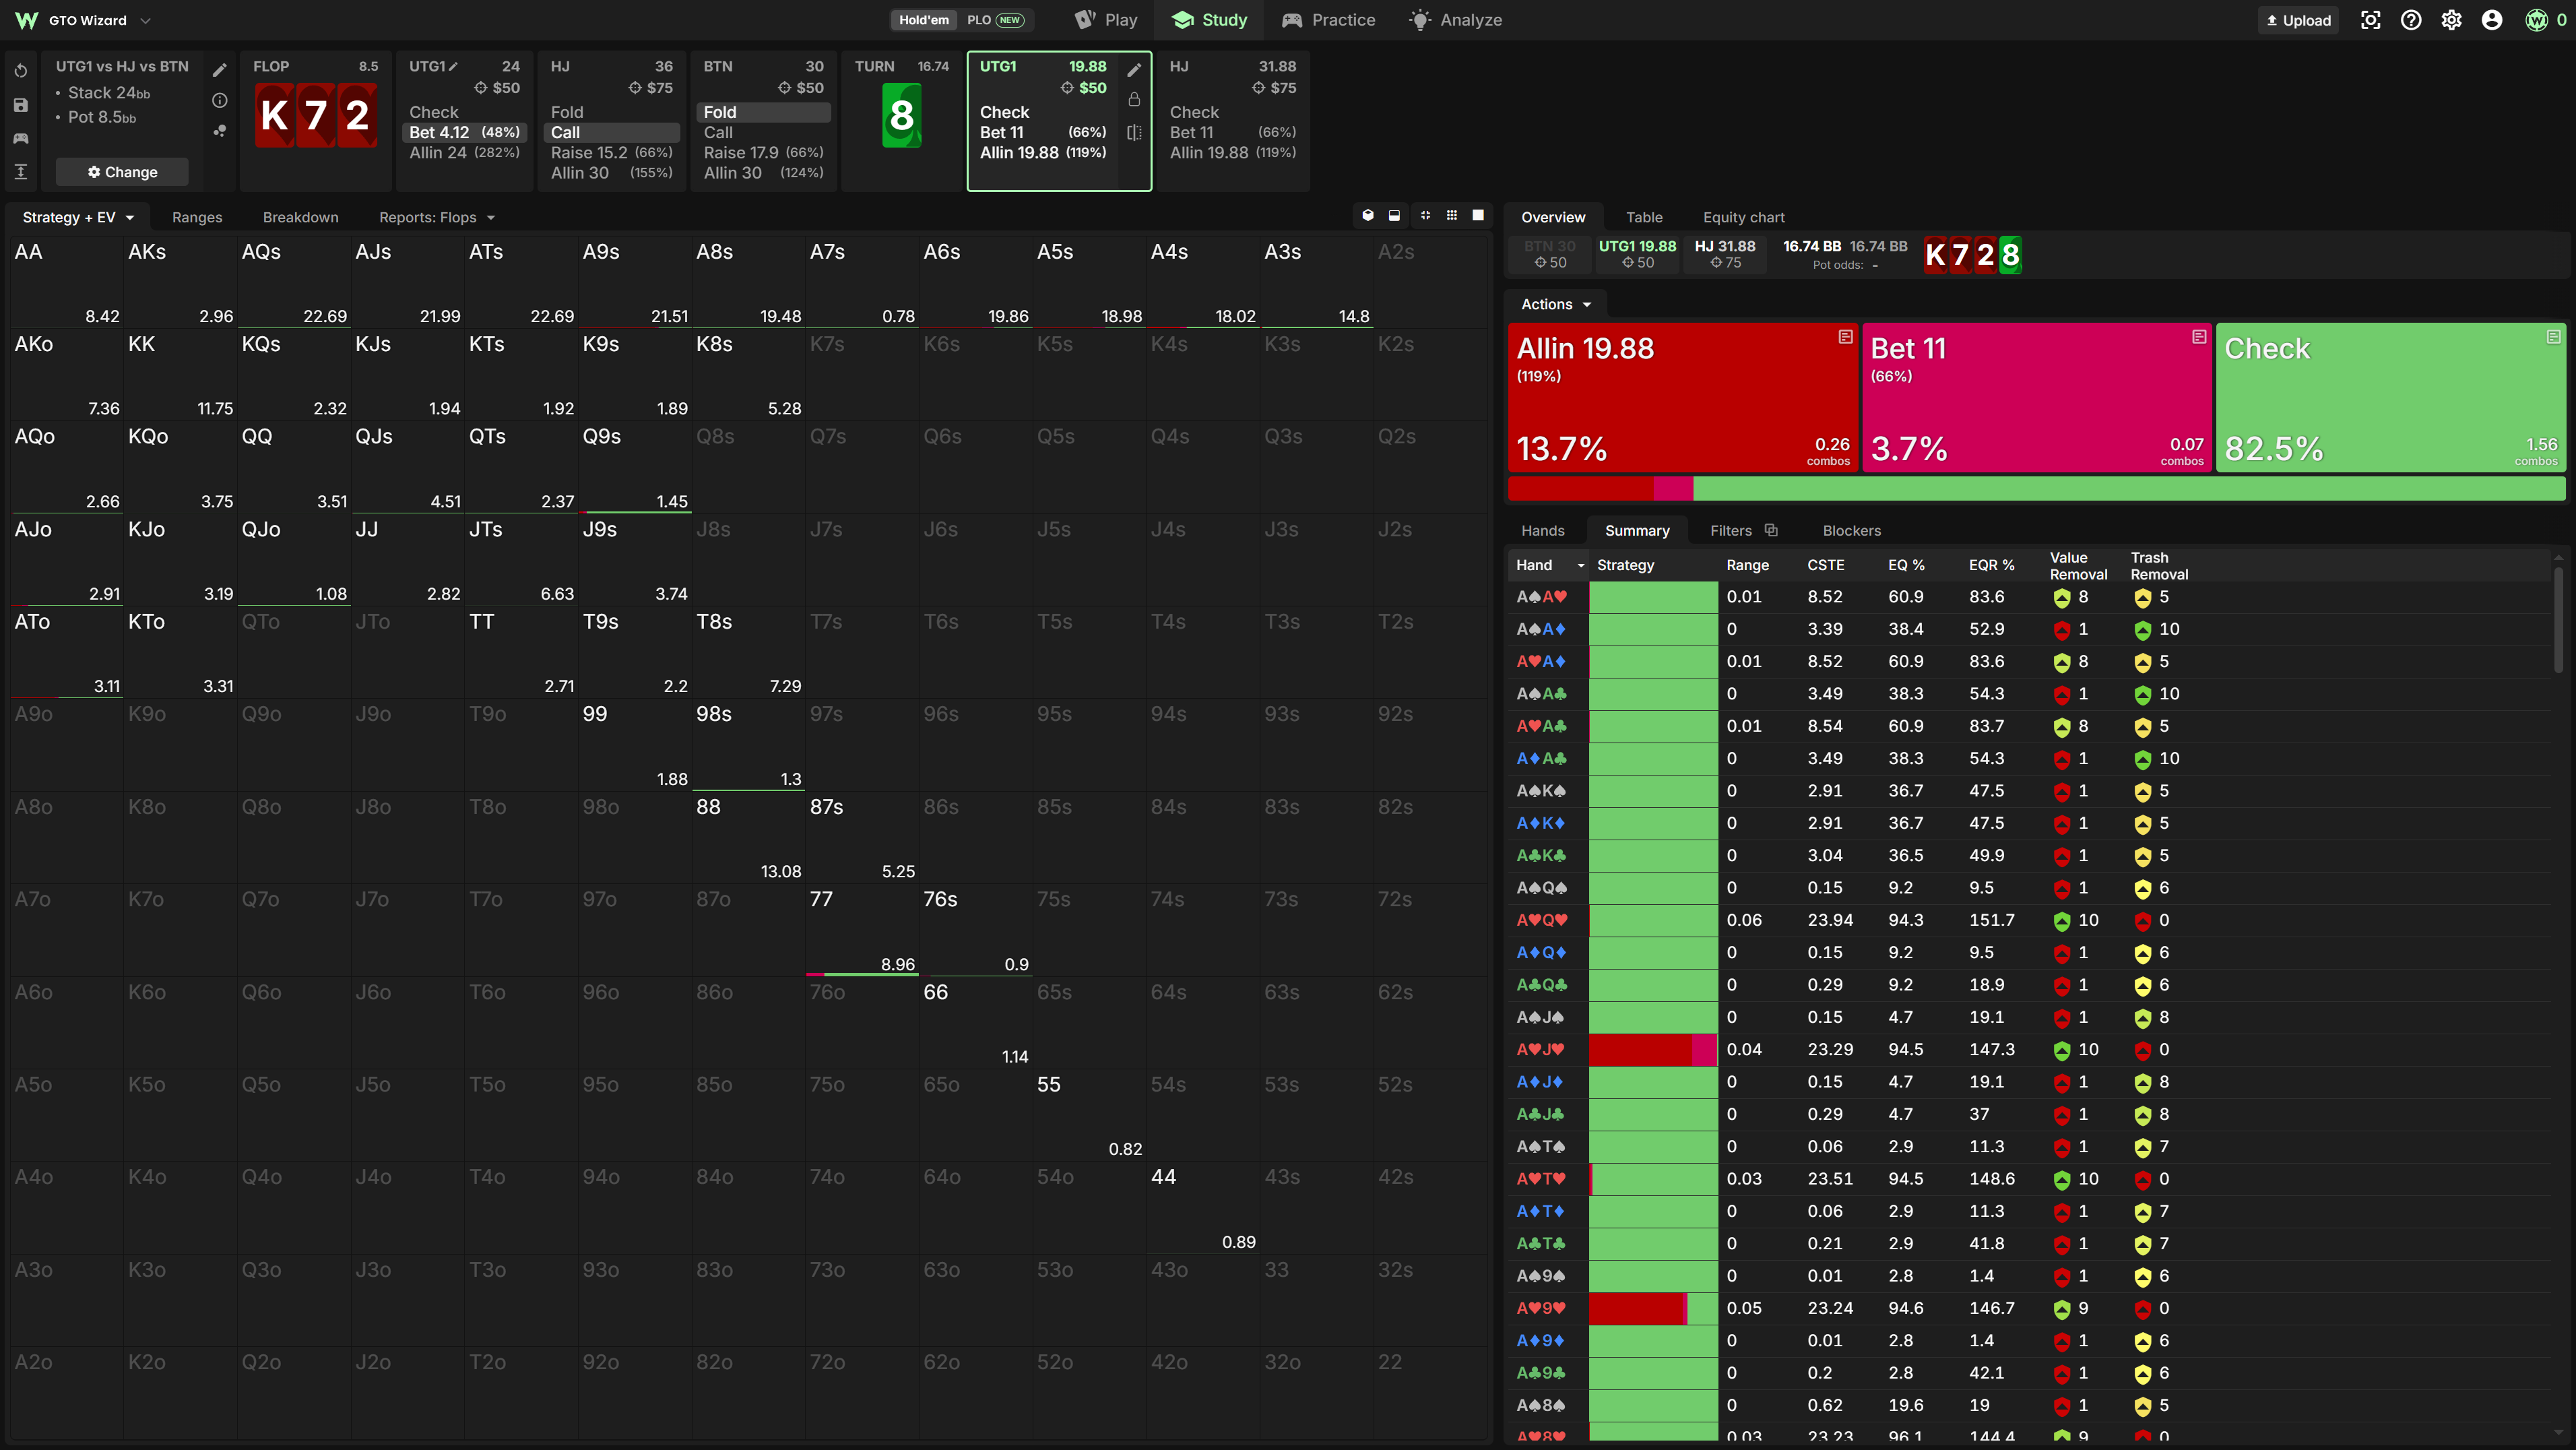Open the settings gear icon in header

click(x=2451, y=20)
